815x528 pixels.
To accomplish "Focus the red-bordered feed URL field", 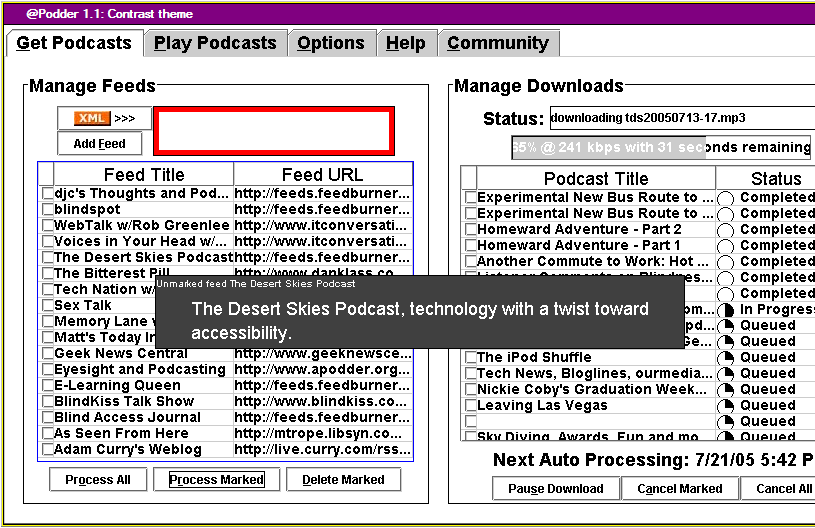I will tap(274, 131).
